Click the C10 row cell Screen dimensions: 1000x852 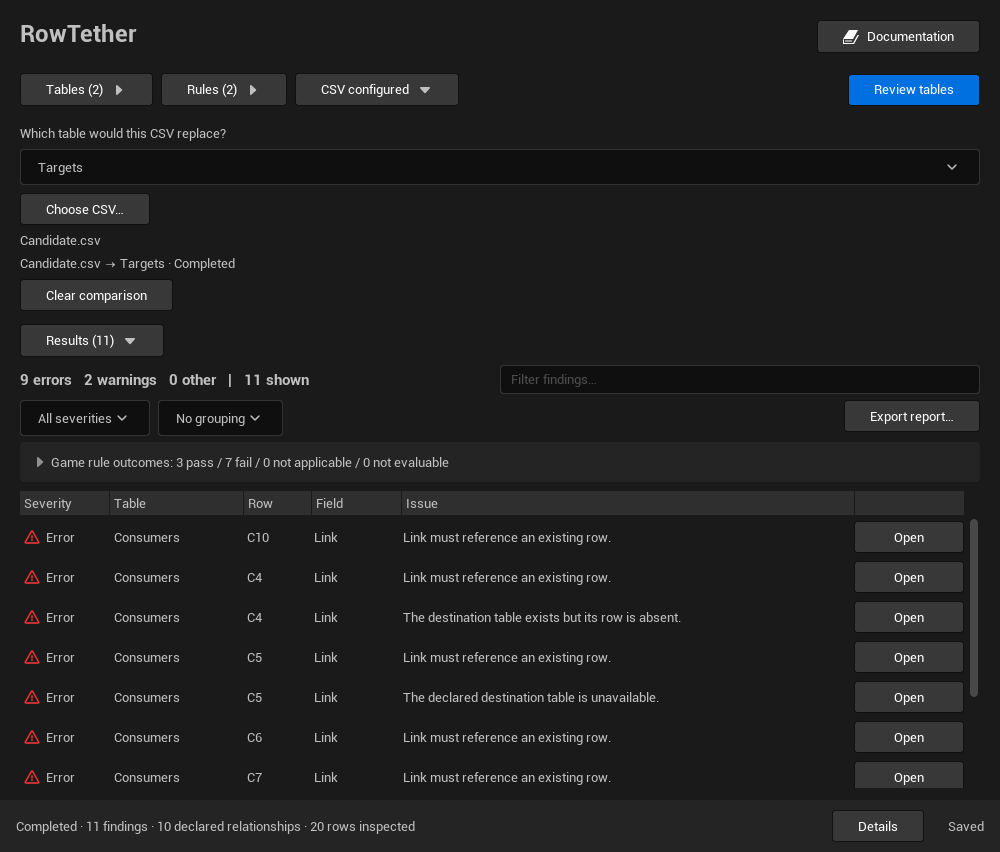[258, 538]
